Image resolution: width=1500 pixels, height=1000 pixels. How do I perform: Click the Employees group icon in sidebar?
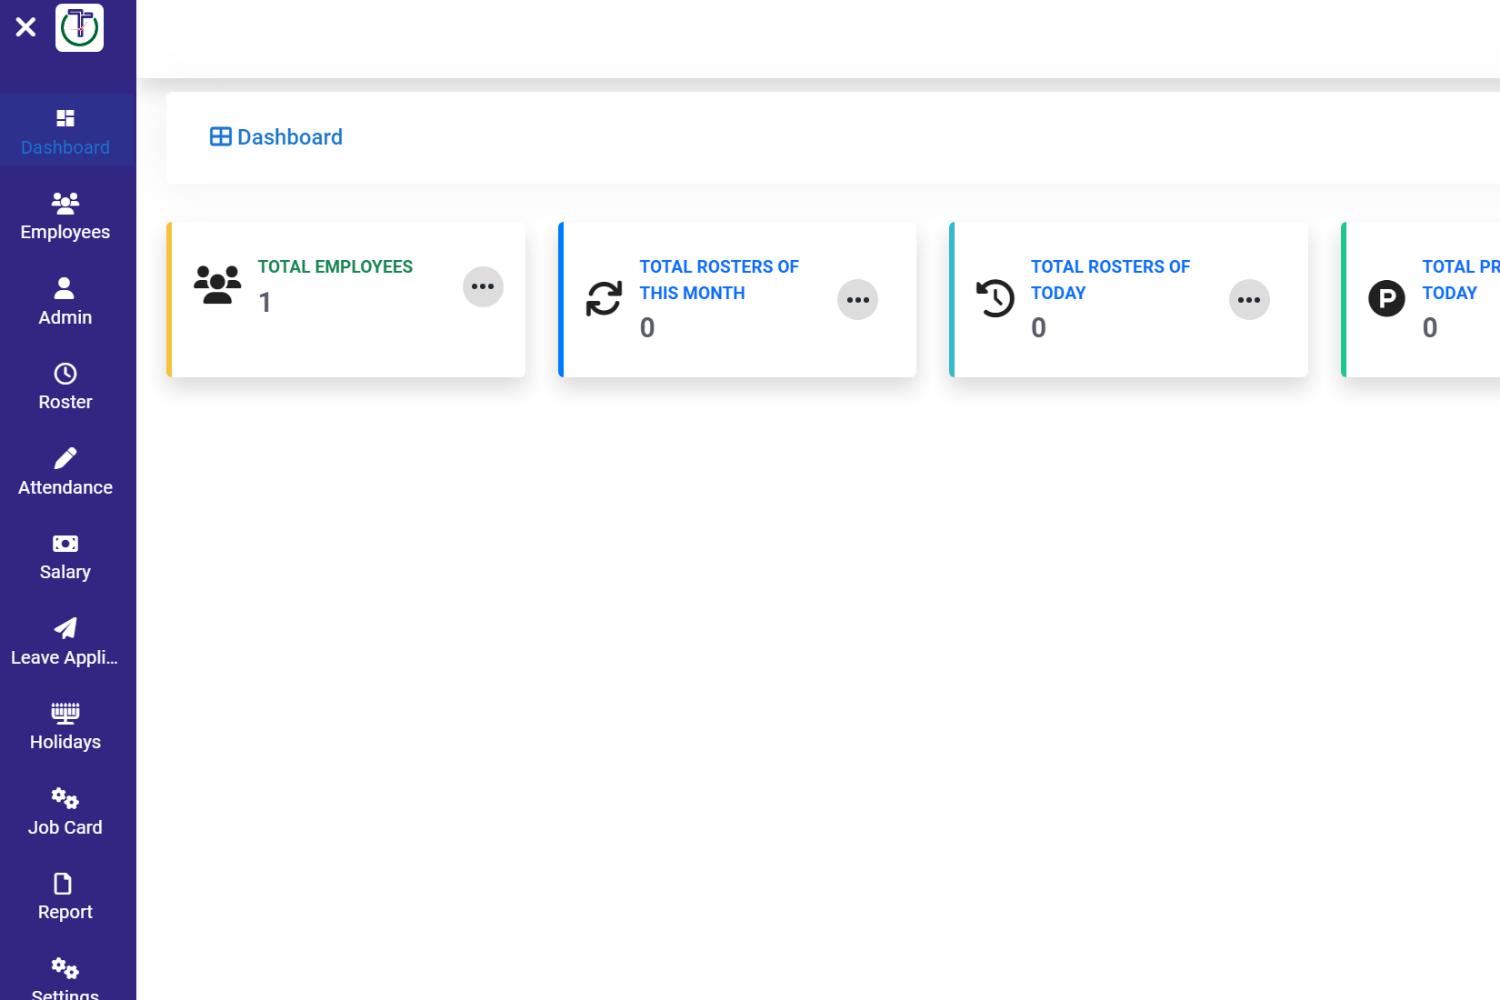point(65,203)
